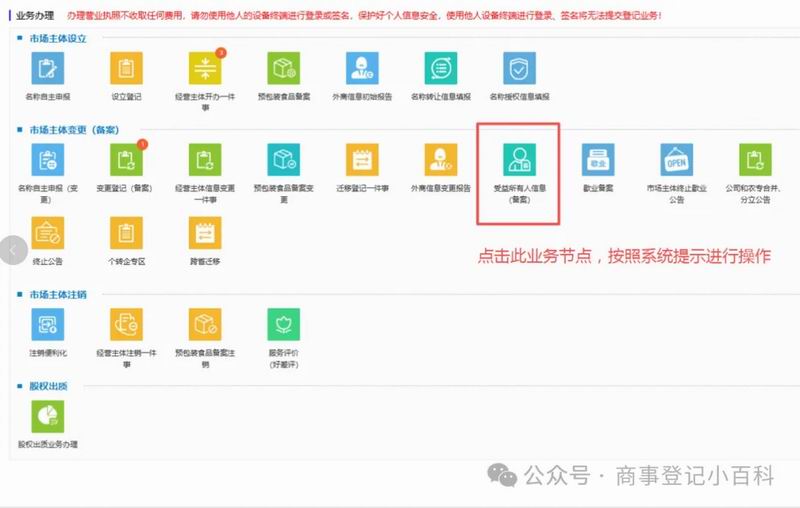Viewport: 800px width, 508px height.
Task: Click the 名称自主申报 icon under 市场主体设立
Action: pos(47,68)
